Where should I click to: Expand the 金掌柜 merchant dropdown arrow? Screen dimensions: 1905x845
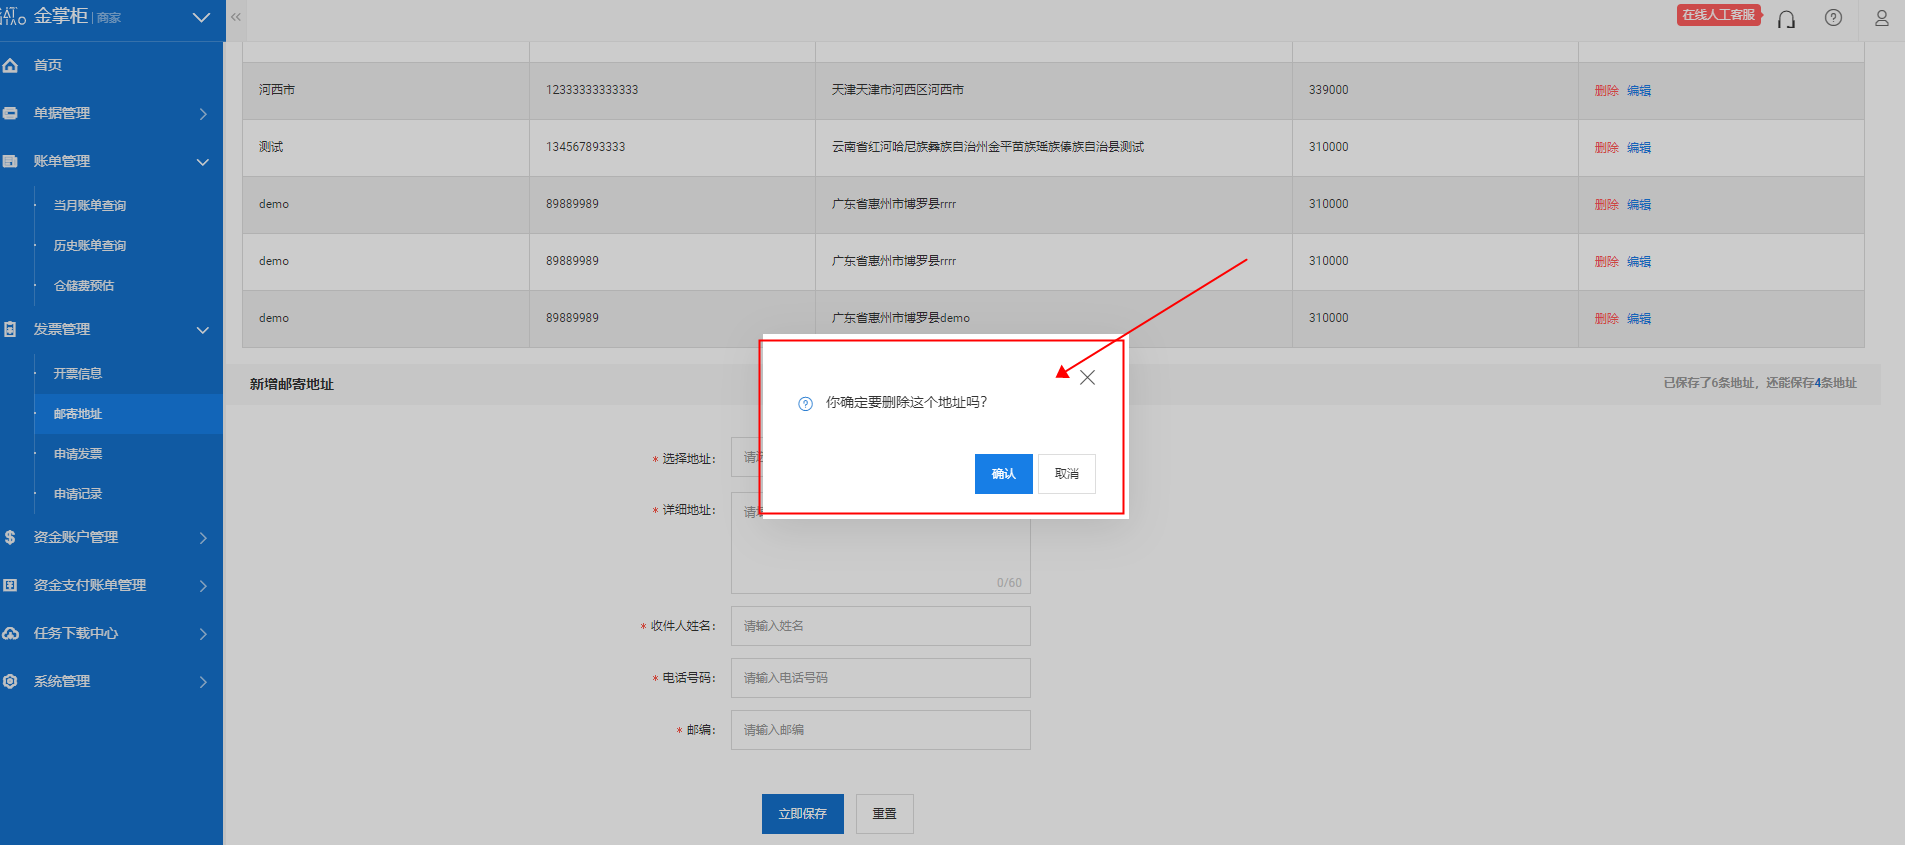(201, 18)
